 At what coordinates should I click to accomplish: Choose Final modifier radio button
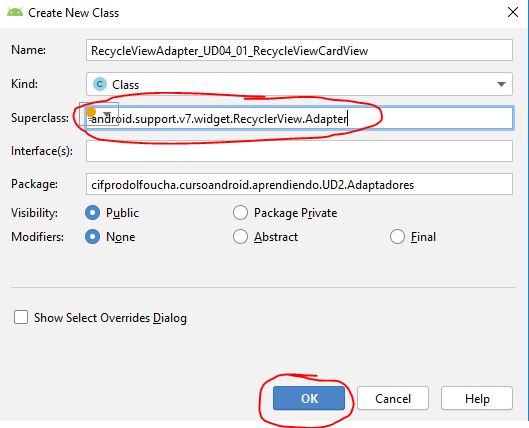[397, 237]
